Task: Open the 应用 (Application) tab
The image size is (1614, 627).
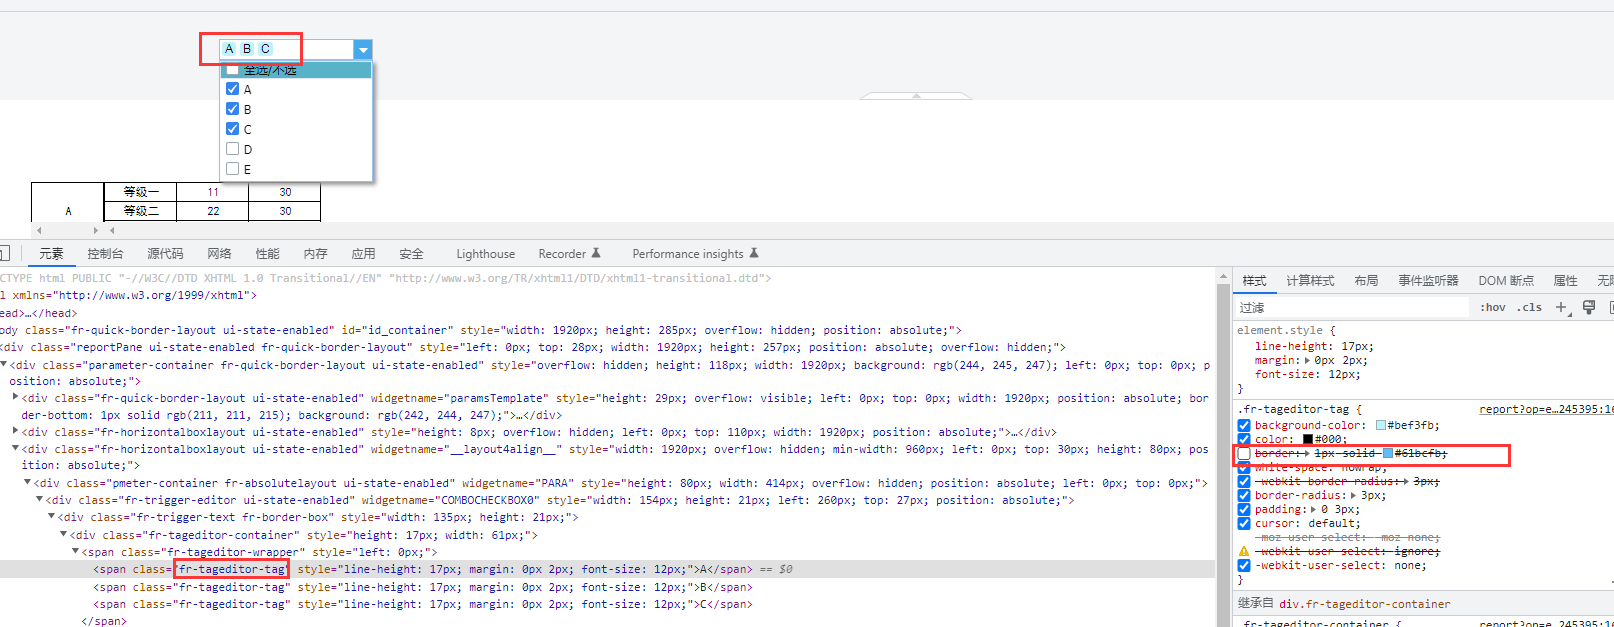Action: pos(363,254)
